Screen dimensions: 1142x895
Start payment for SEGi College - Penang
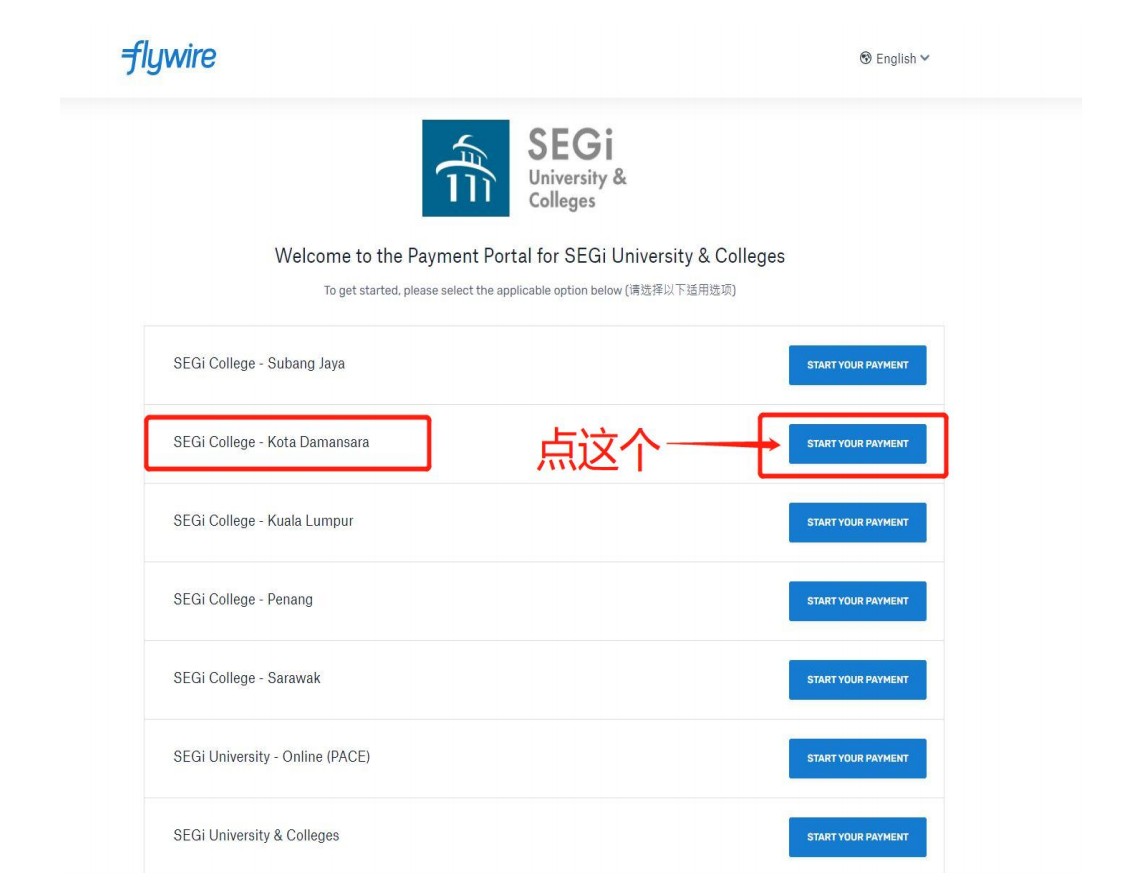coord(857,601)
